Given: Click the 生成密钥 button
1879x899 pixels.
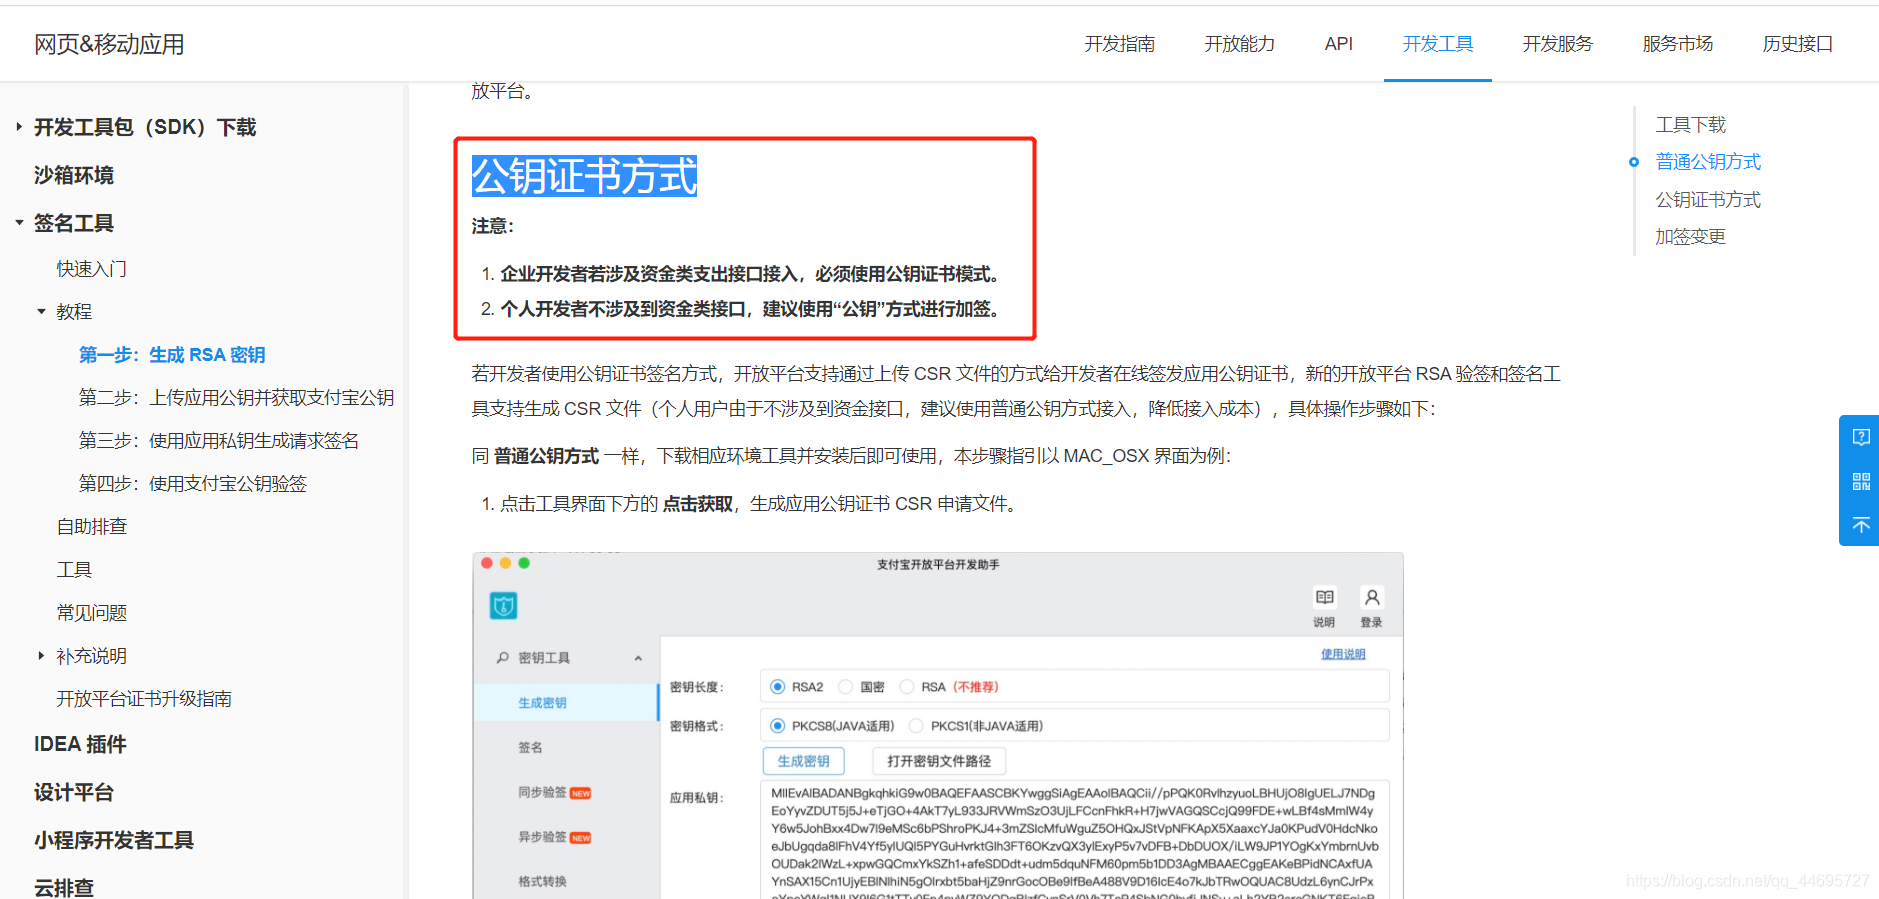Looking at the screenshot, I should pos(803,761).
